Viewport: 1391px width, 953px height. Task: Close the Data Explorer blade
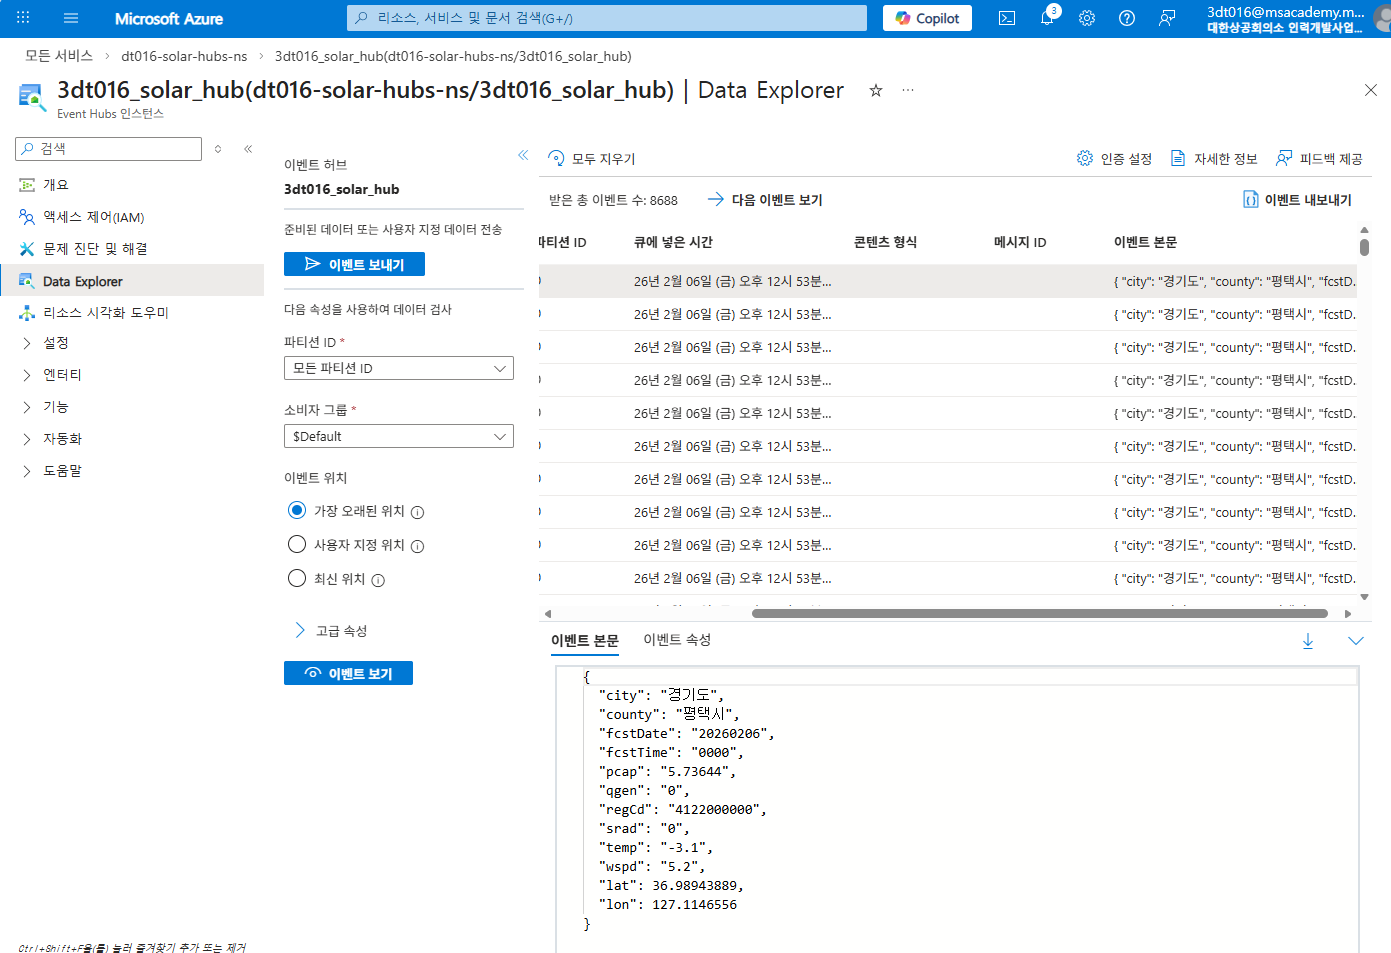coord(1371,90)
